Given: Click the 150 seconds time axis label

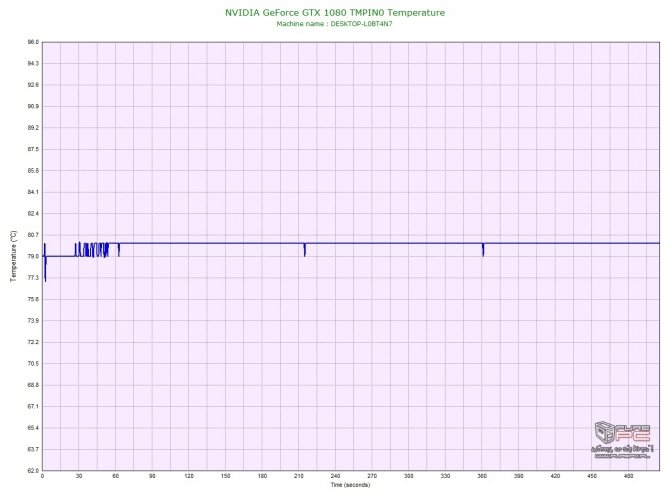Looking at the screenshot, I should (x=226, y=476).
